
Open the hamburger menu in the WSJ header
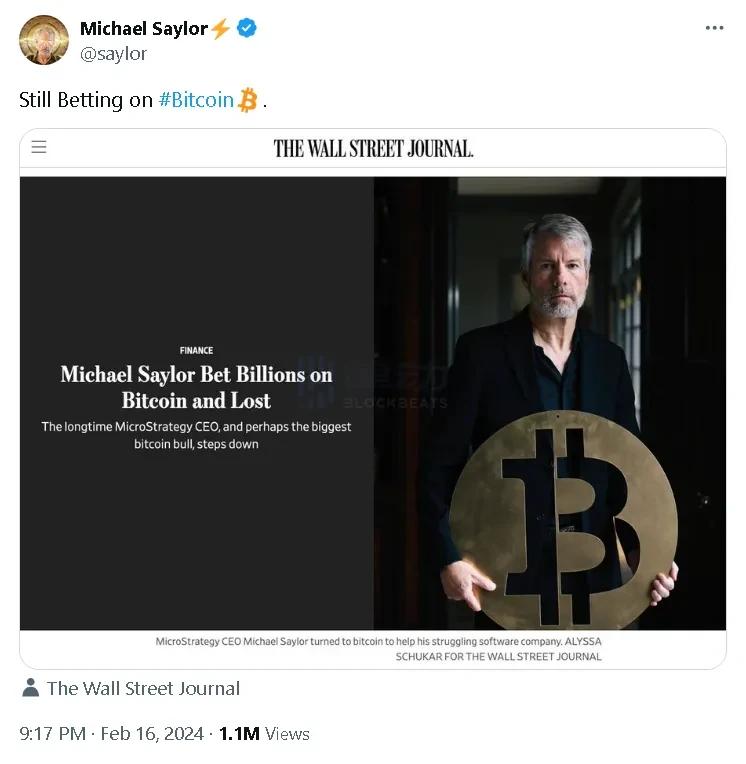39,147
